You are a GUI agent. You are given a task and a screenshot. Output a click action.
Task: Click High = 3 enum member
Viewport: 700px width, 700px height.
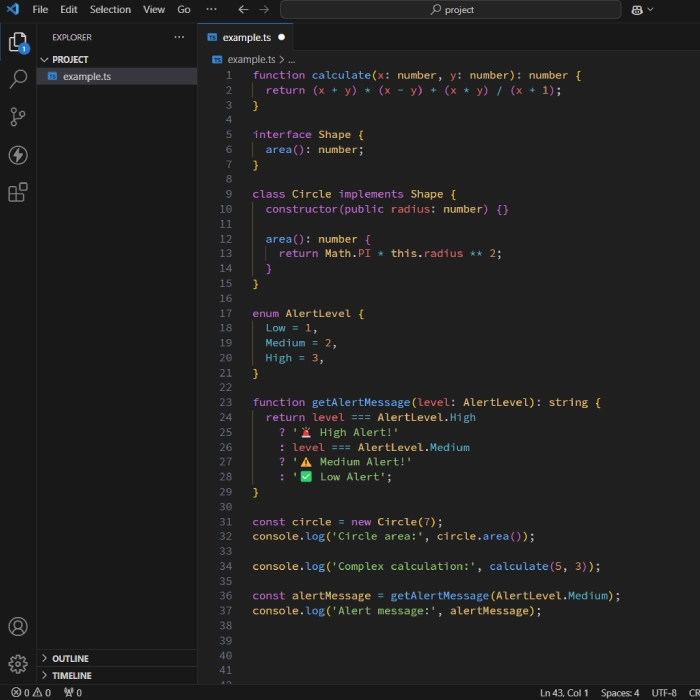(292, 358)
